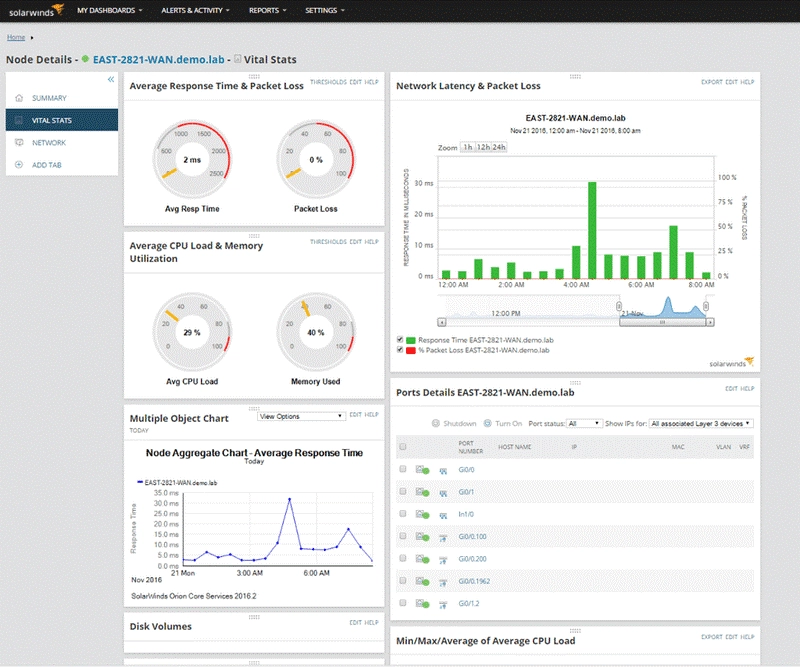Click the Summary home icon
Image resolution: width=800 pixels, height=667 pixels.
[19, 98]
